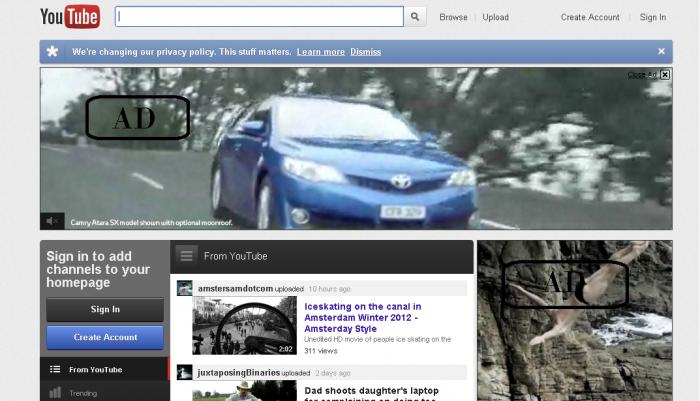Open the feed menu icon beside From YouTube
700x401 pixels.
pos(186,256)
